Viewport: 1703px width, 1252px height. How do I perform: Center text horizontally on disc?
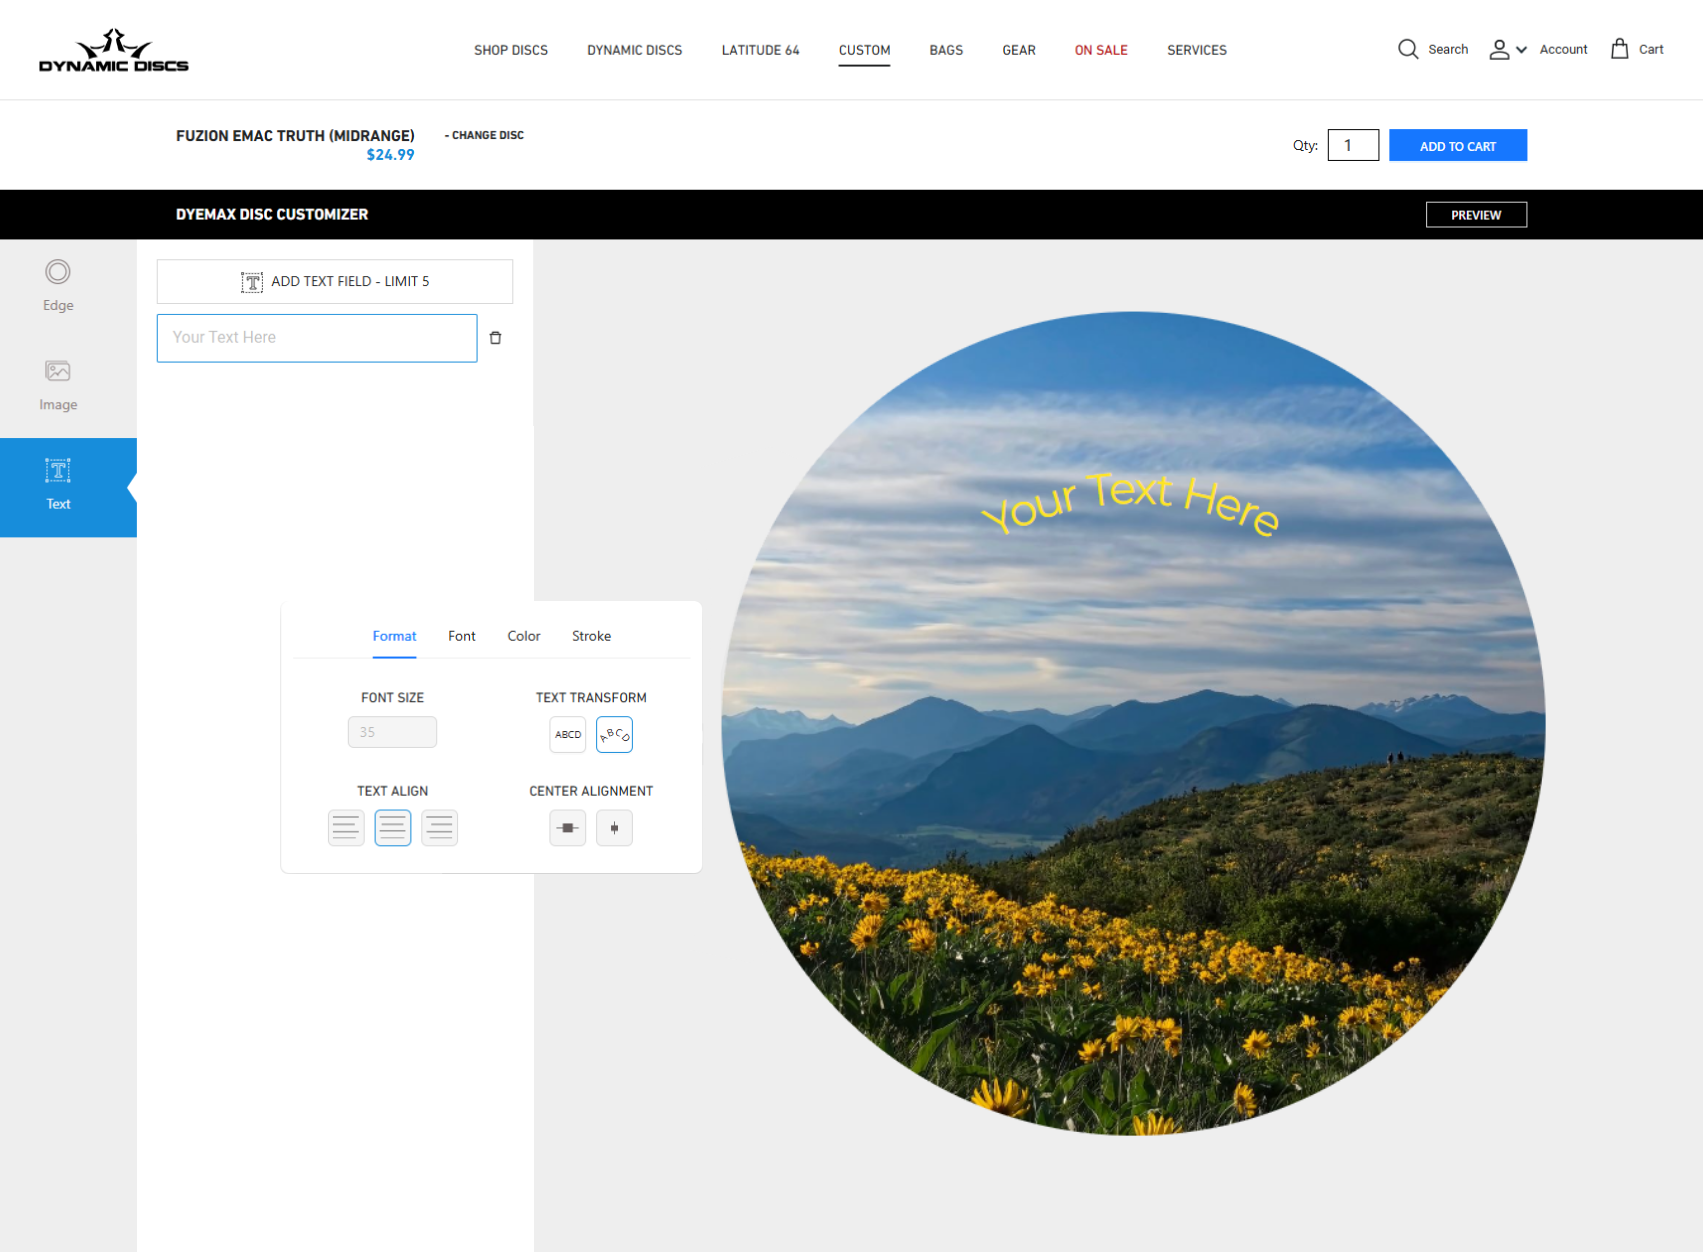(x=568, y=828)
